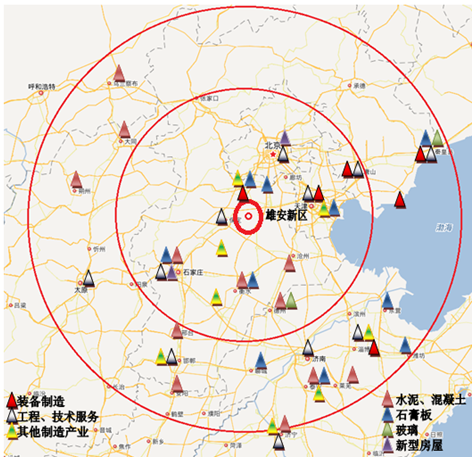Select the blue marker above 聊城

[x=261, y=361]
